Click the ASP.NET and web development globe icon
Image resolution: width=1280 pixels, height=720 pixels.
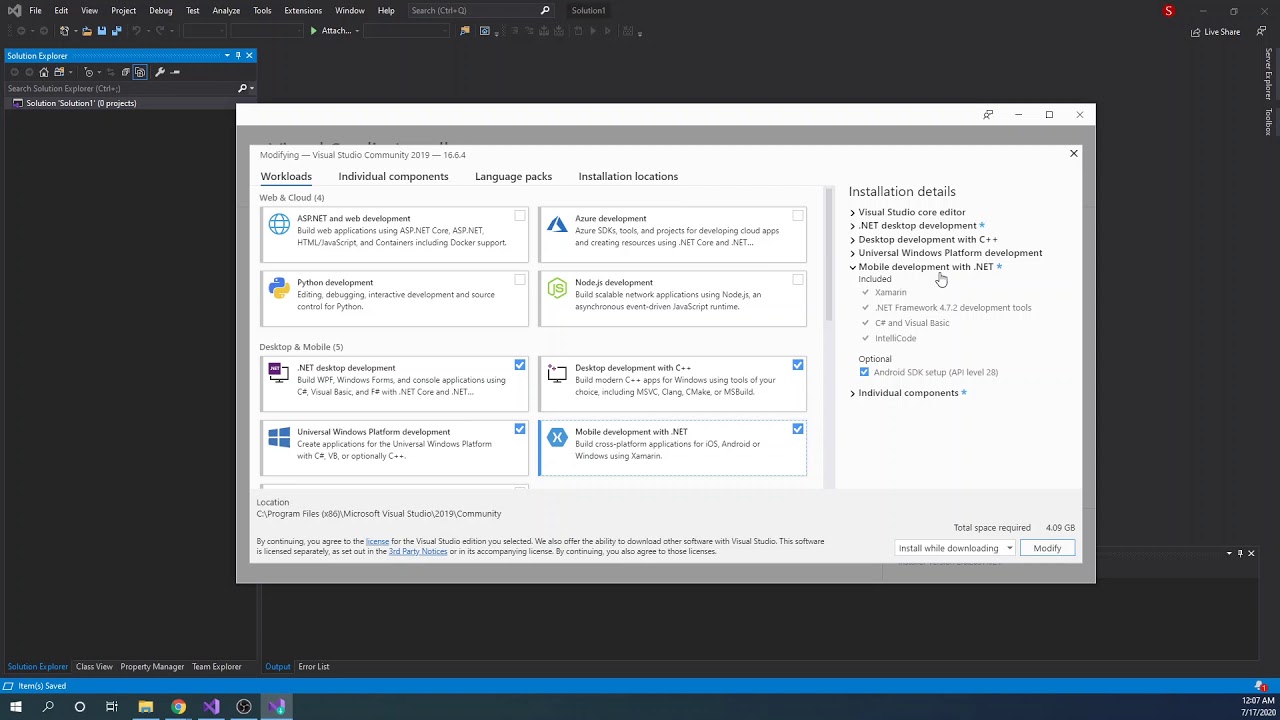[279, 224]
